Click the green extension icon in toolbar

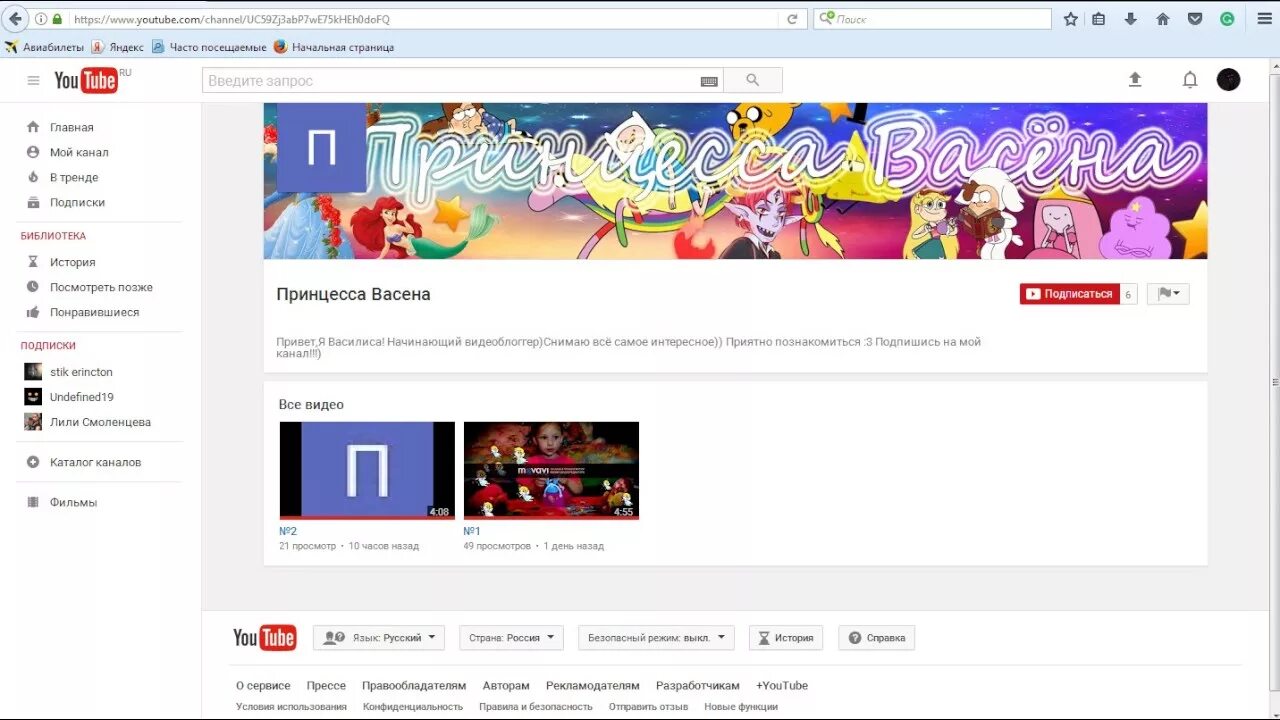pyautogui.click(x=1227, y=19)
